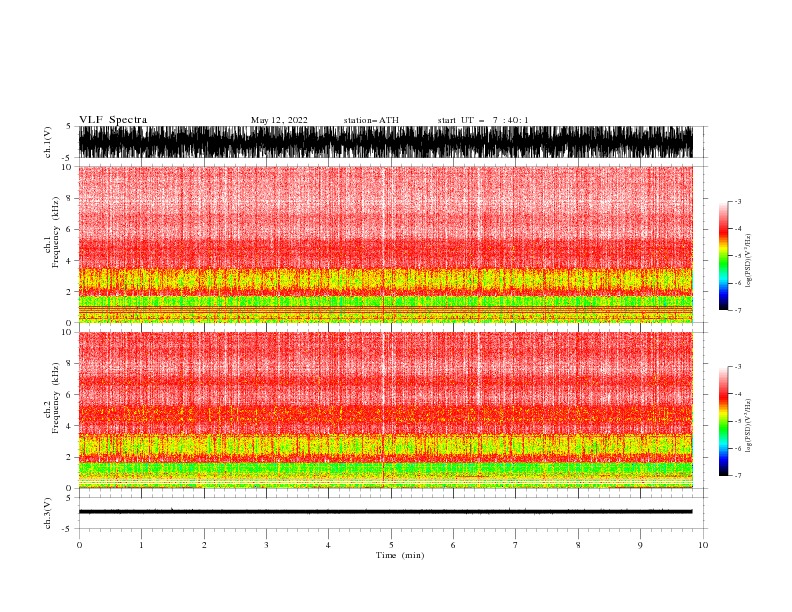Select the "start UT = 7:40:1" text
This screenshot has width=792, height=612.
(483, 120)
